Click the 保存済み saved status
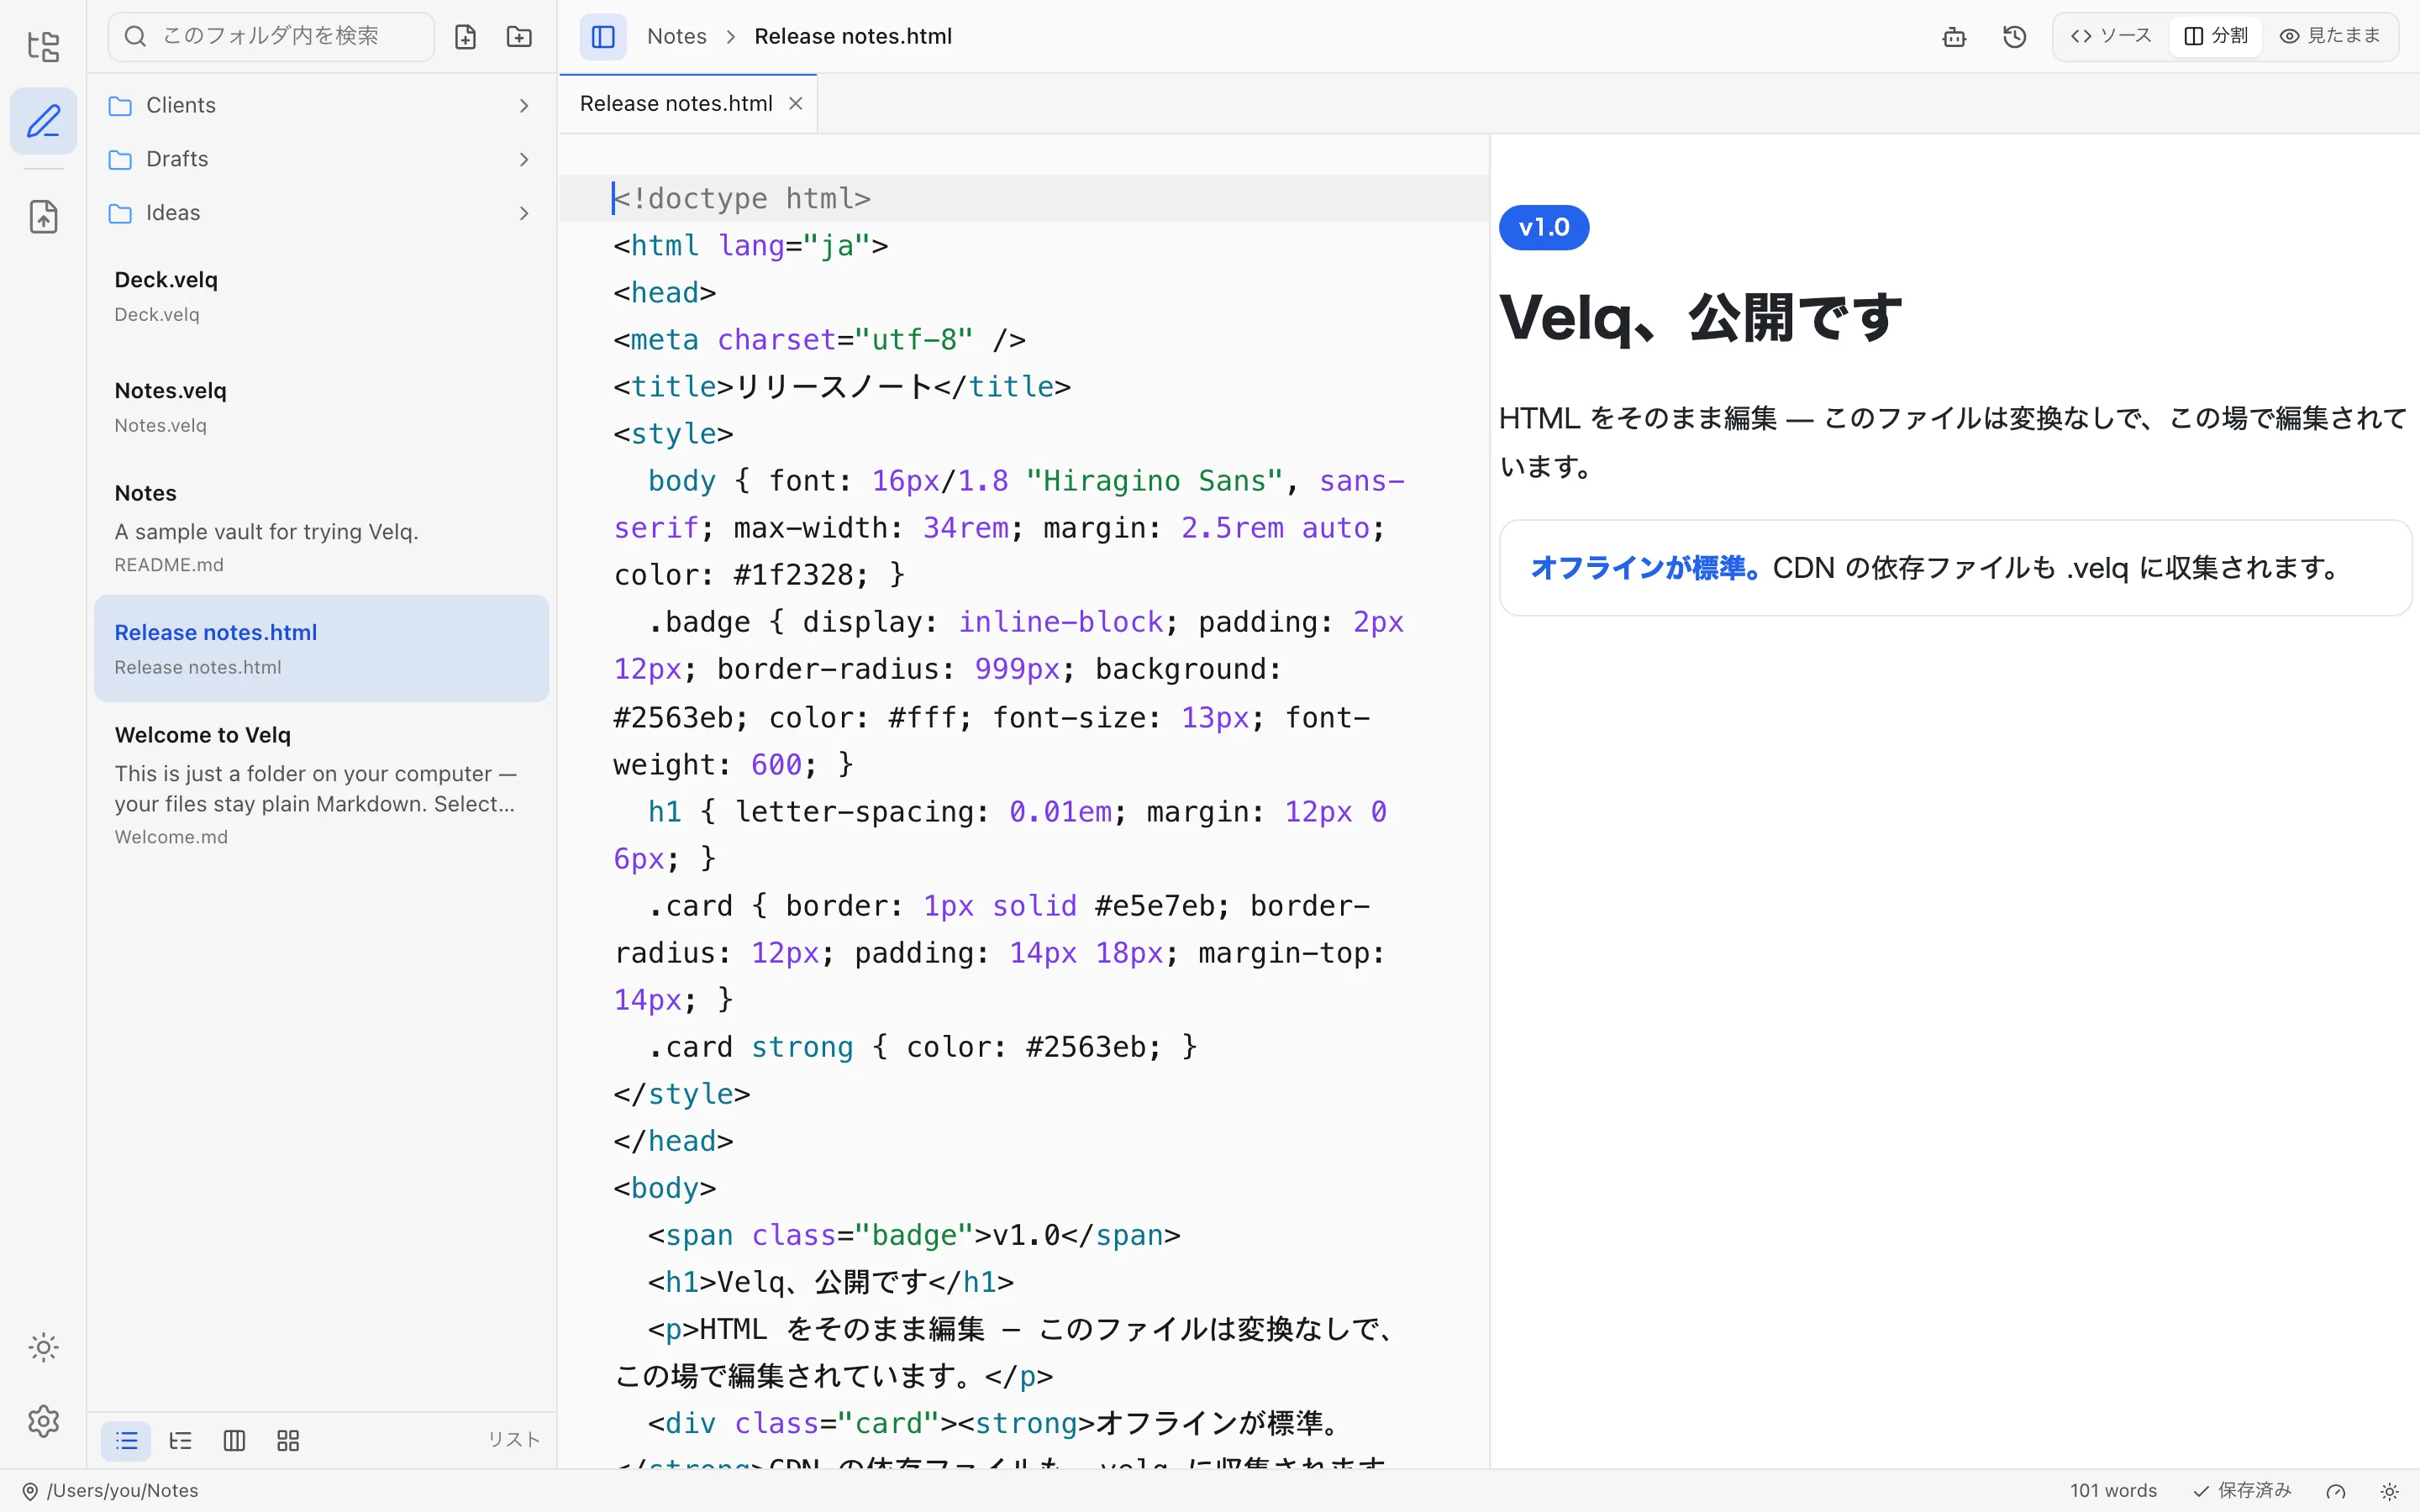2420x1512 pixels. 2242,1491
